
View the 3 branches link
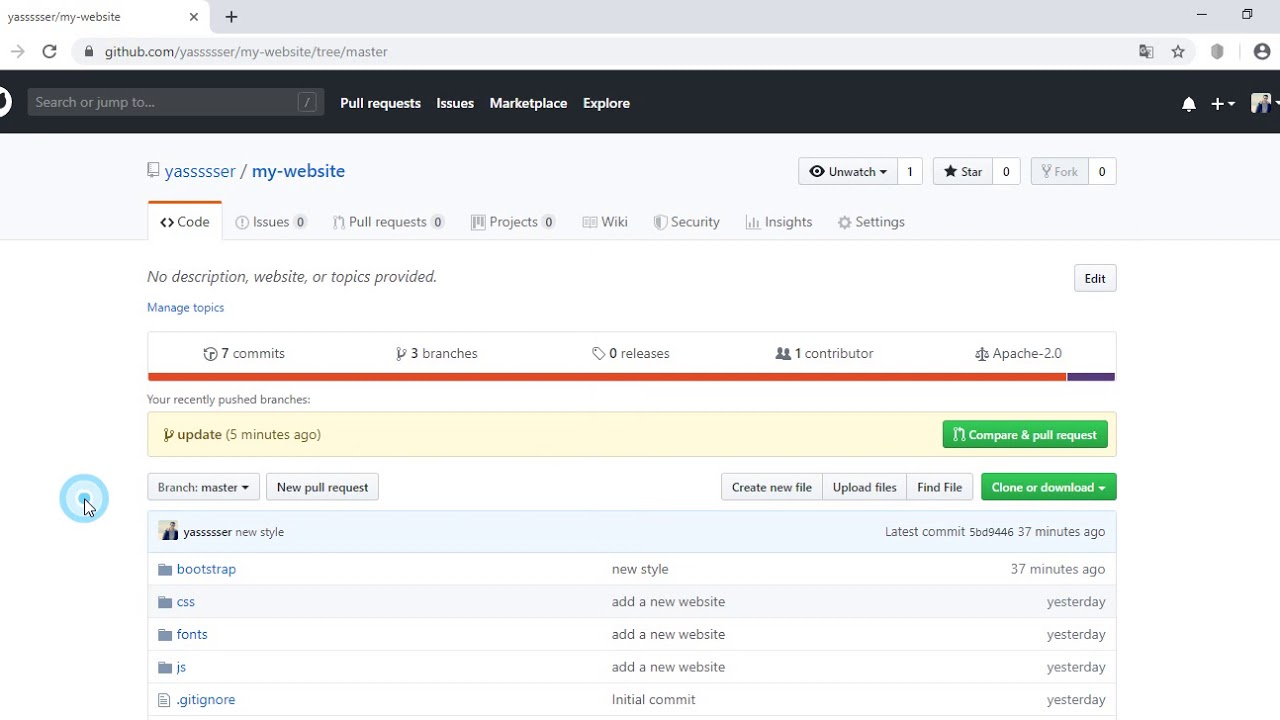coord(437,354)
